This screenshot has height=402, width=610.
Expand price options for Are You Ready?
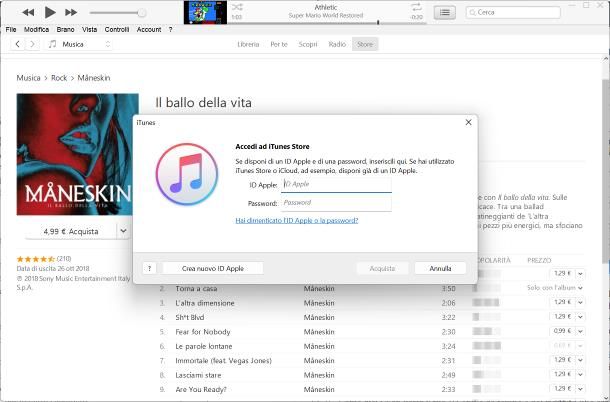580,389
